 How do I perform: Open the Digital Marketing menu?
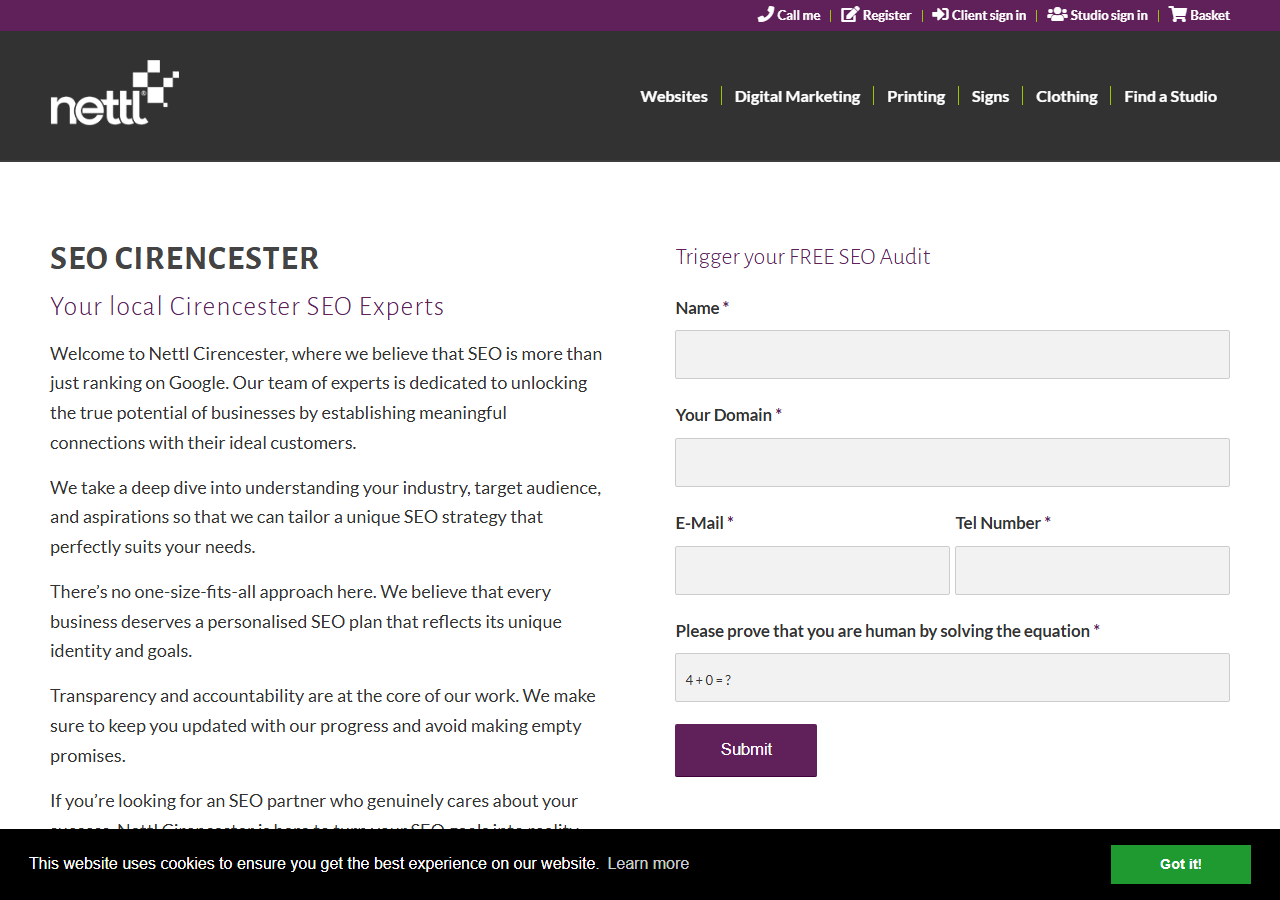point(797,96)
